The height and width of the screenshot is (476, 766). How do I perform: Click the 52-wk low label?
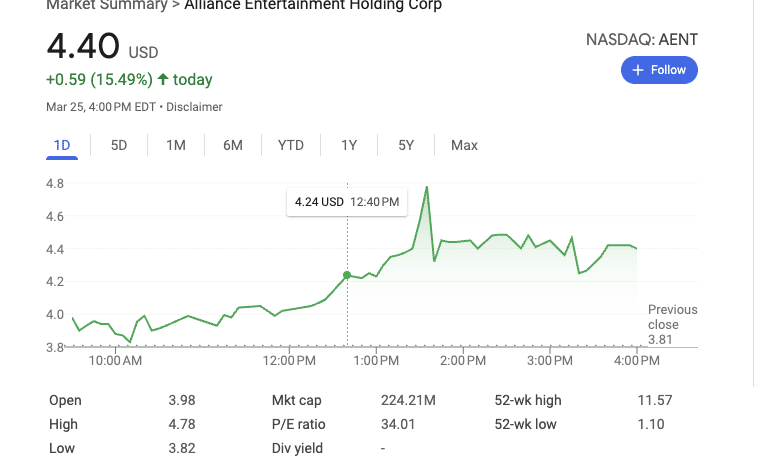(525, 424)
